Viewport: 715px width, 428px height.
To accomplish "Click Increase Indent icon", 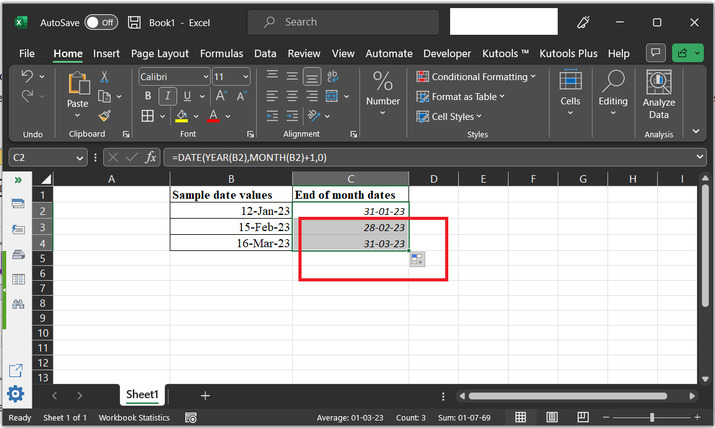I will [292, 116].
